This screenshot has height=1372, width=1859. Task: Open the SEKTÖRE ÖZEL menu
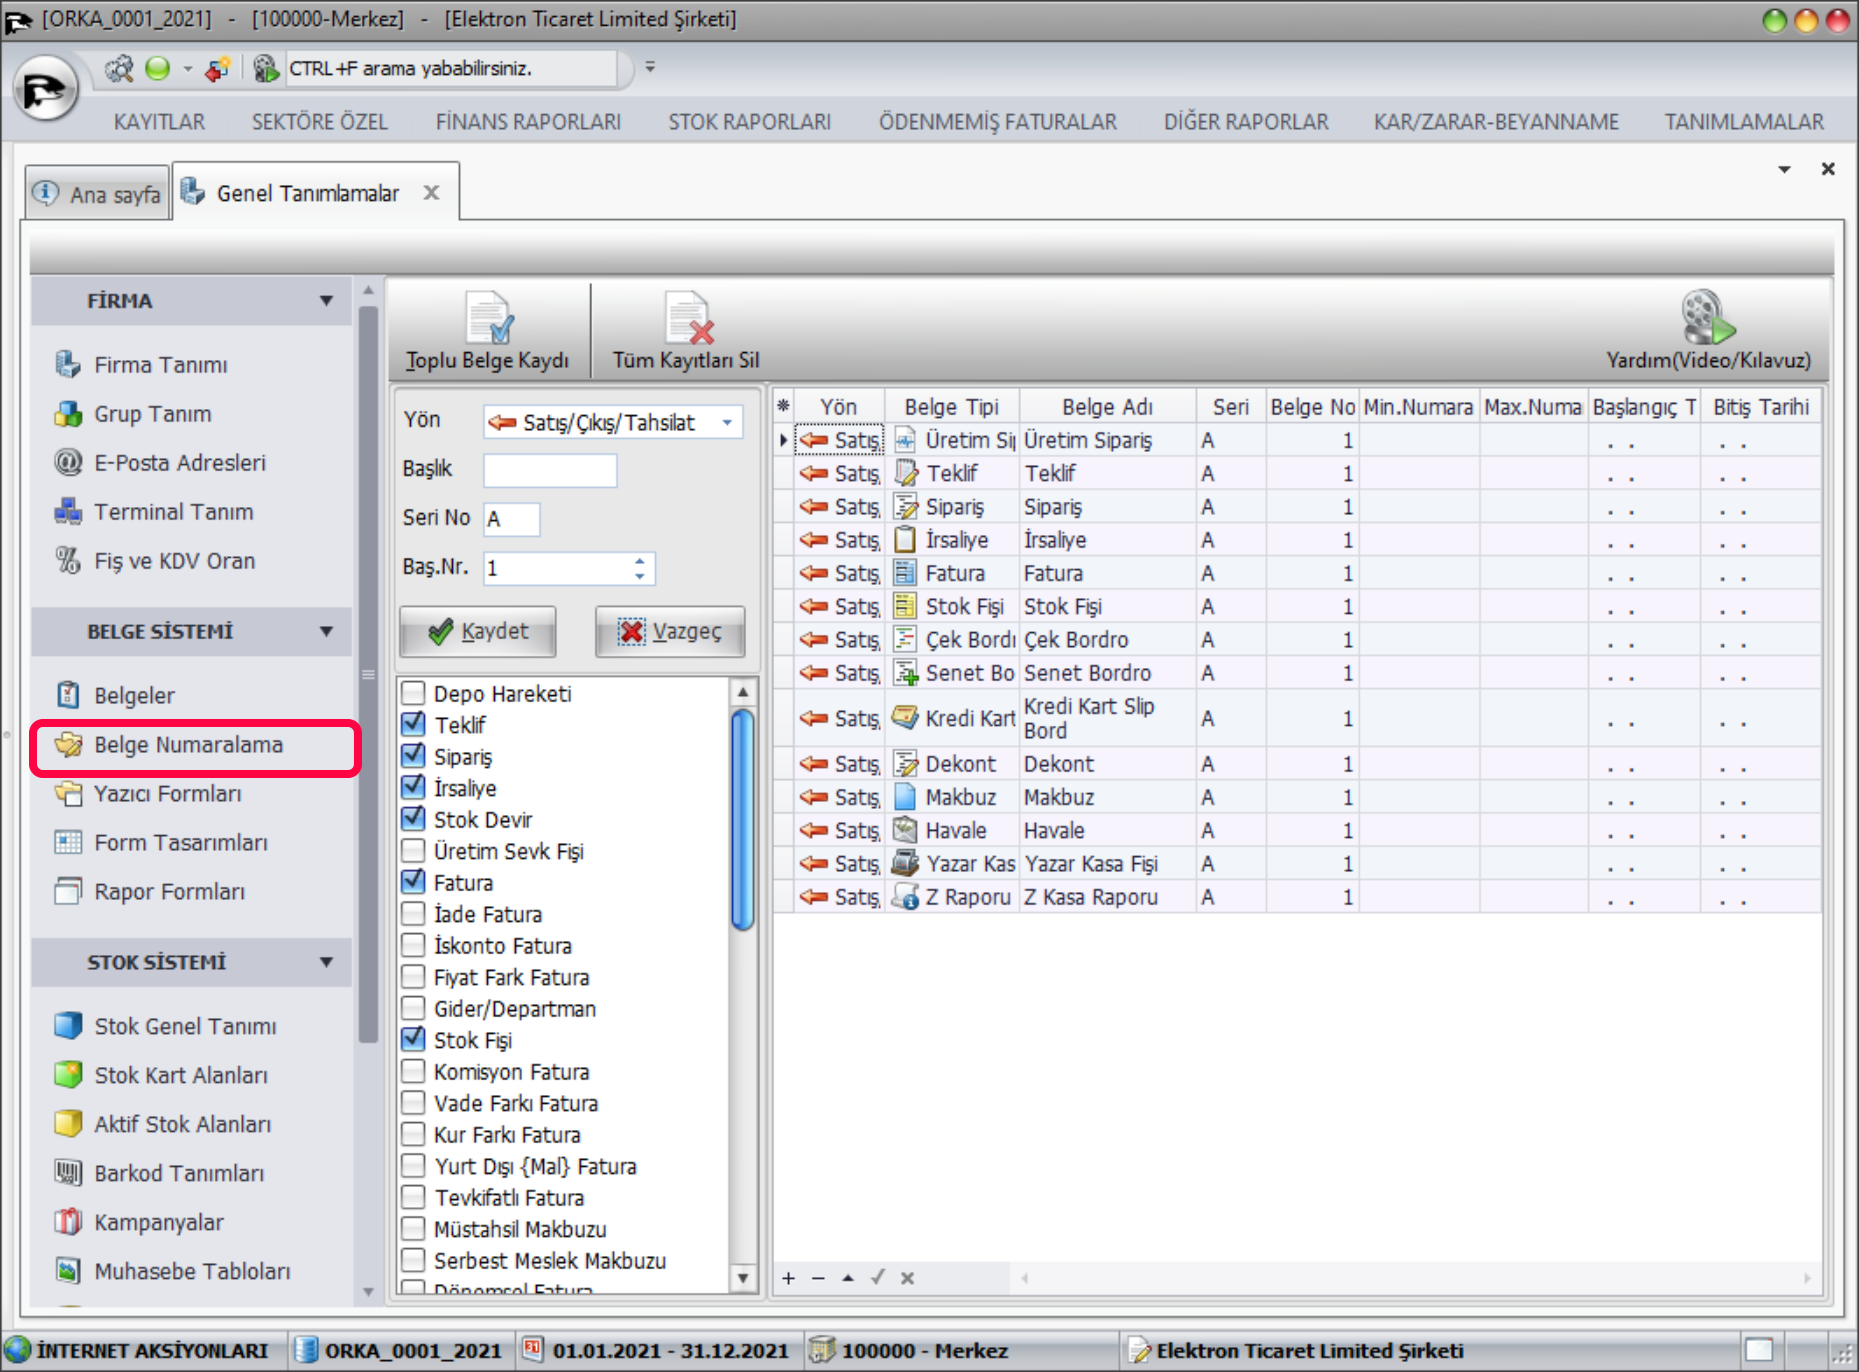pyautogui.click(x=319, y=122)
